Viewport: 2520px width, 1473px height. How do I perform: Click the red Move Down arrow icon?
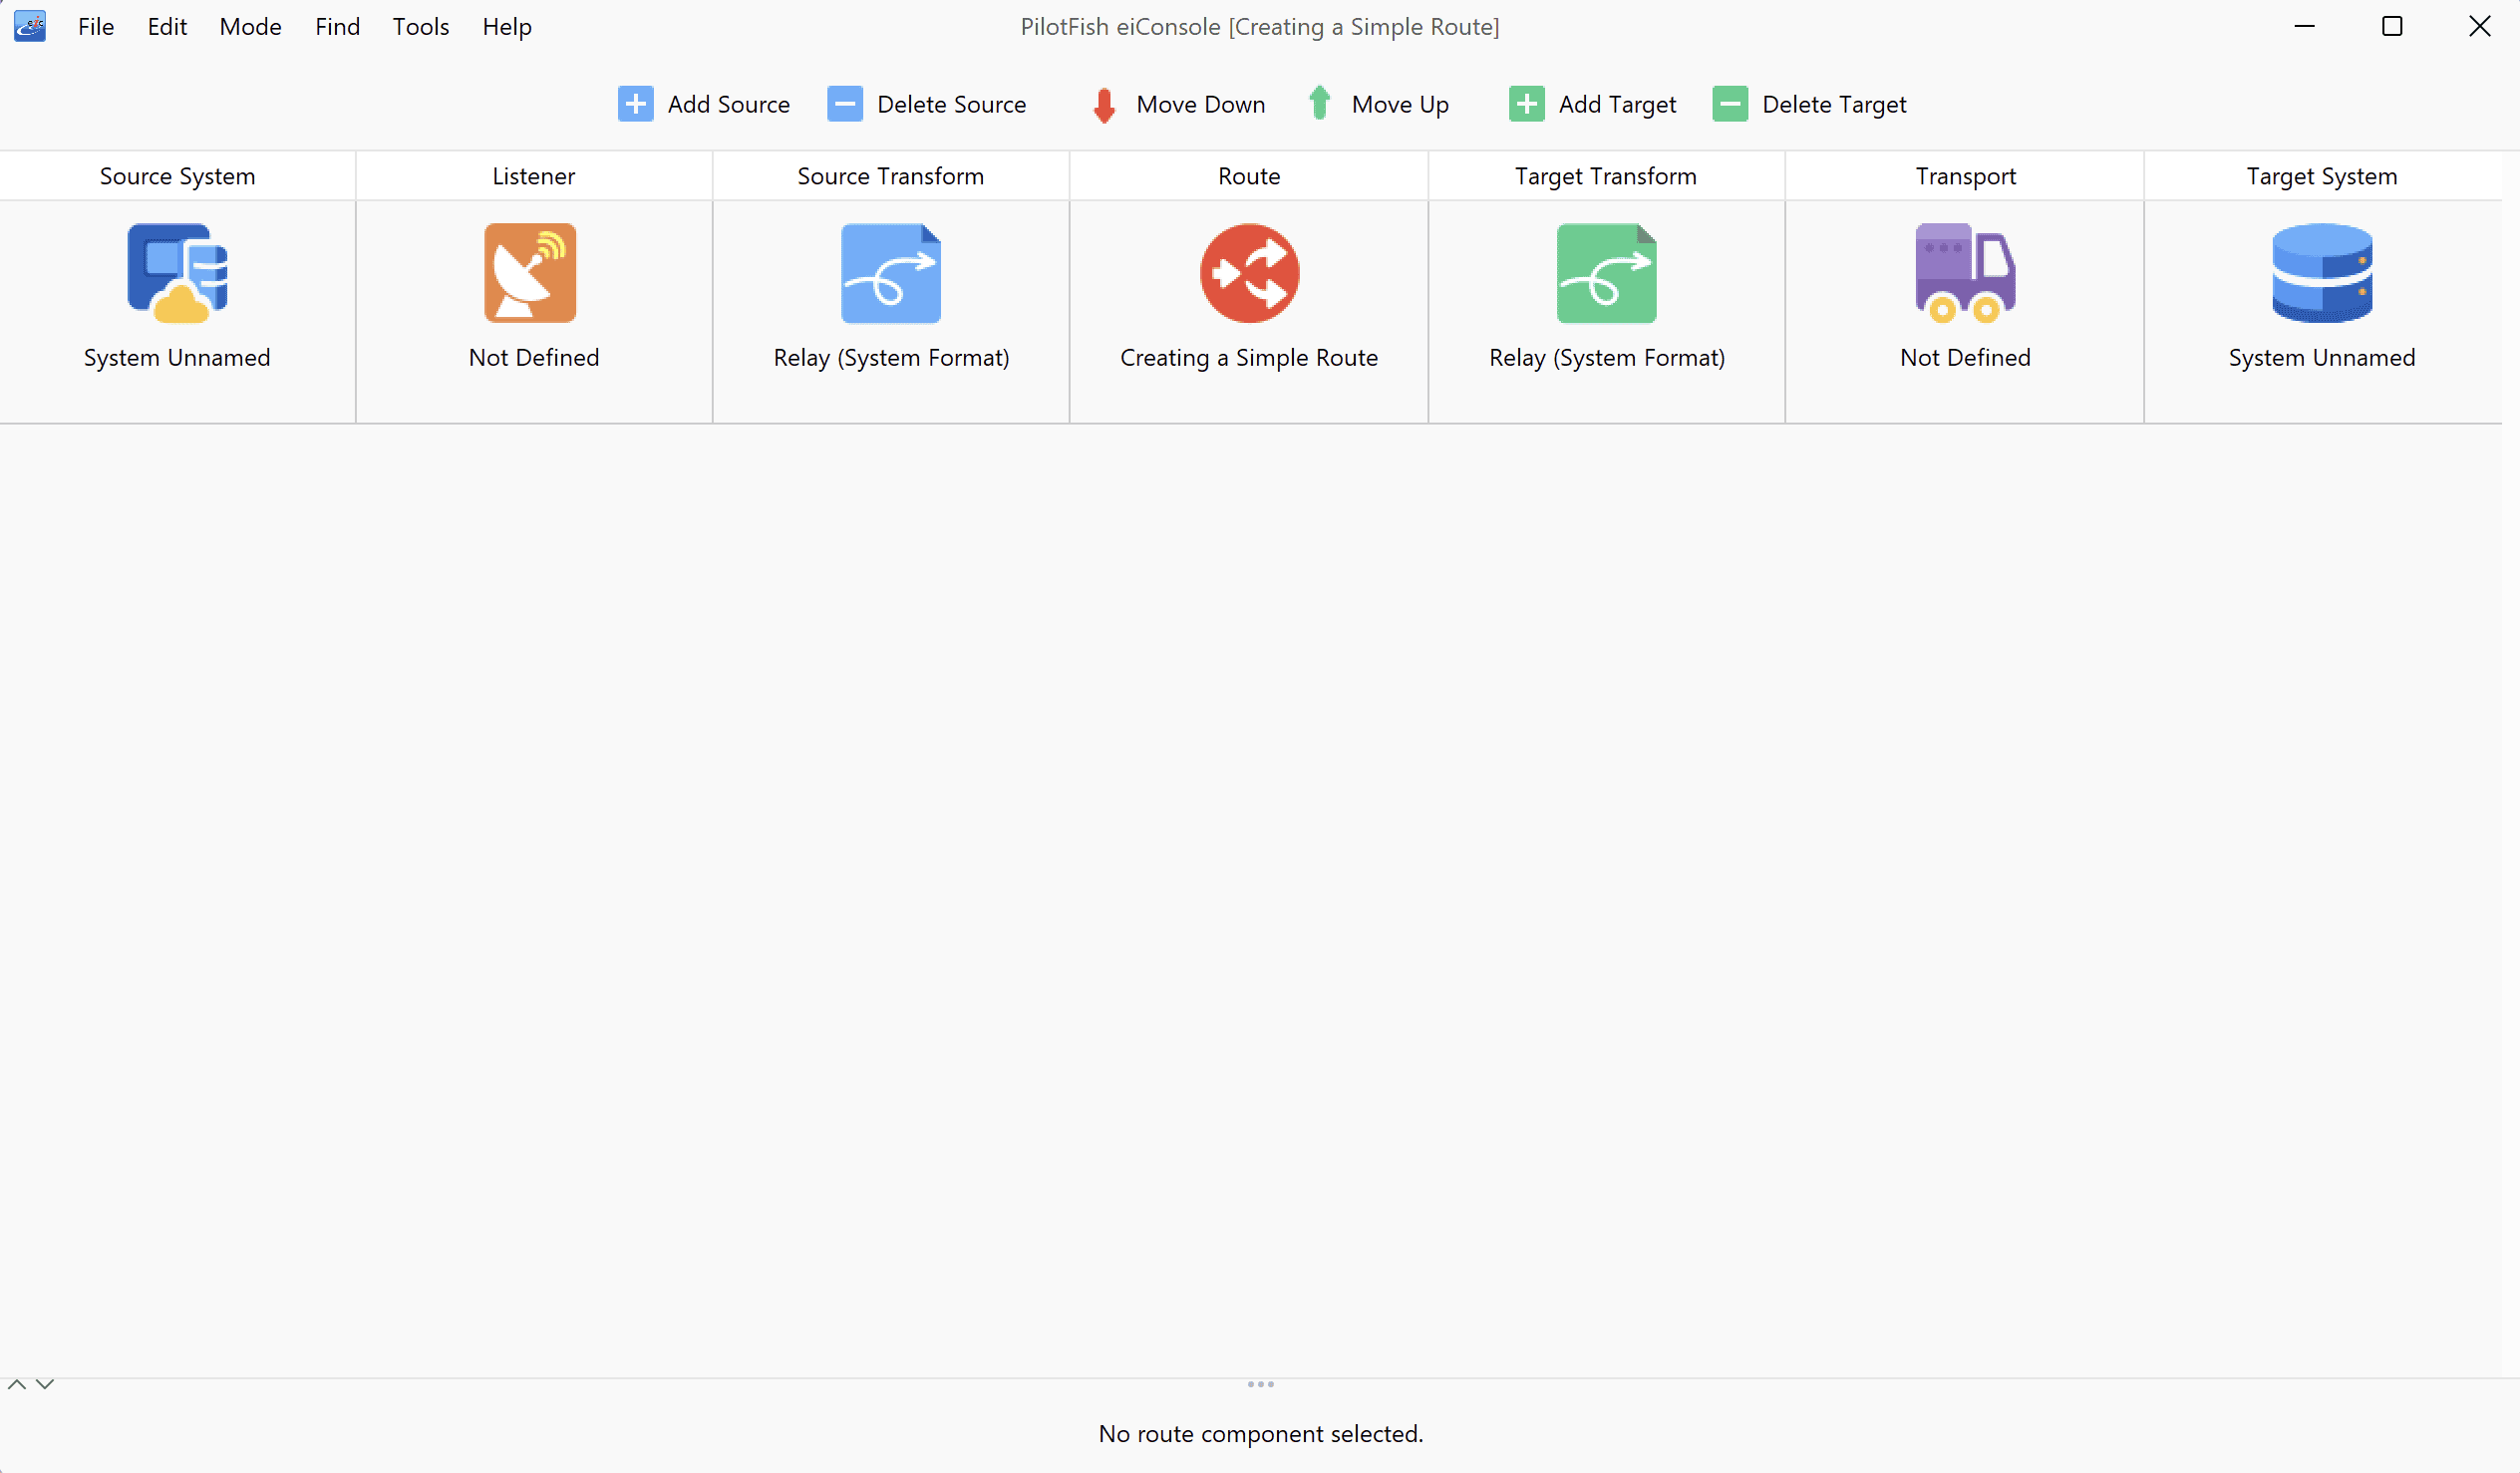click(1104, 105)
